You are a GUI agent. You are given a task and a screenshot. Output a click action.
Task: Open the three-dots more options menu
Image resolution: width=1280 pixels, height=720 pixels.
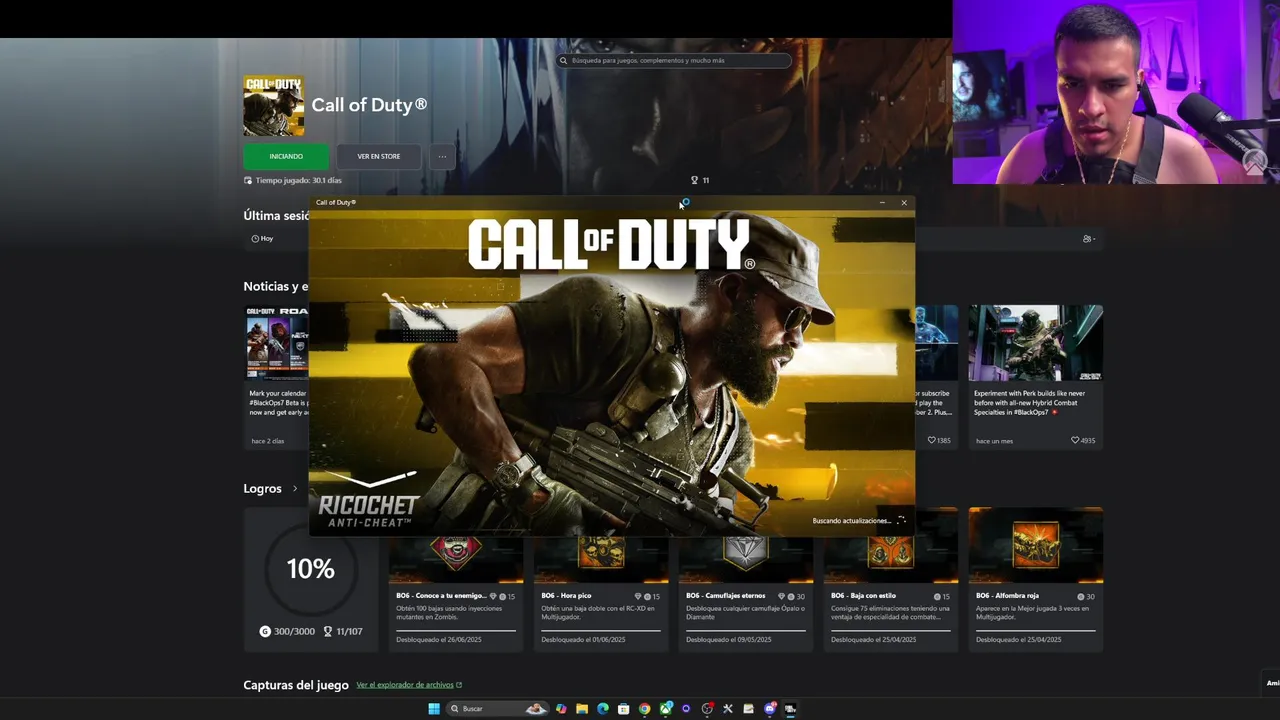(x=442, y=156)
